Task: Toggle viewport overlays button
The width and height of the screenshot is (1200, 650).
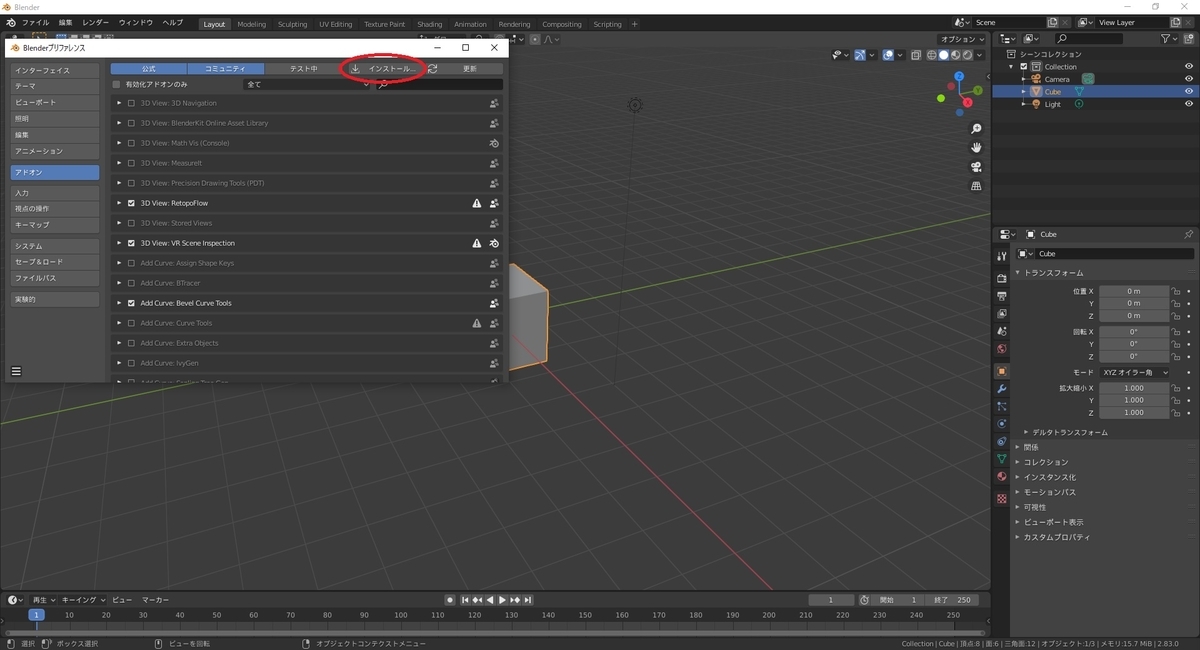Action: (x=887, y=55)
